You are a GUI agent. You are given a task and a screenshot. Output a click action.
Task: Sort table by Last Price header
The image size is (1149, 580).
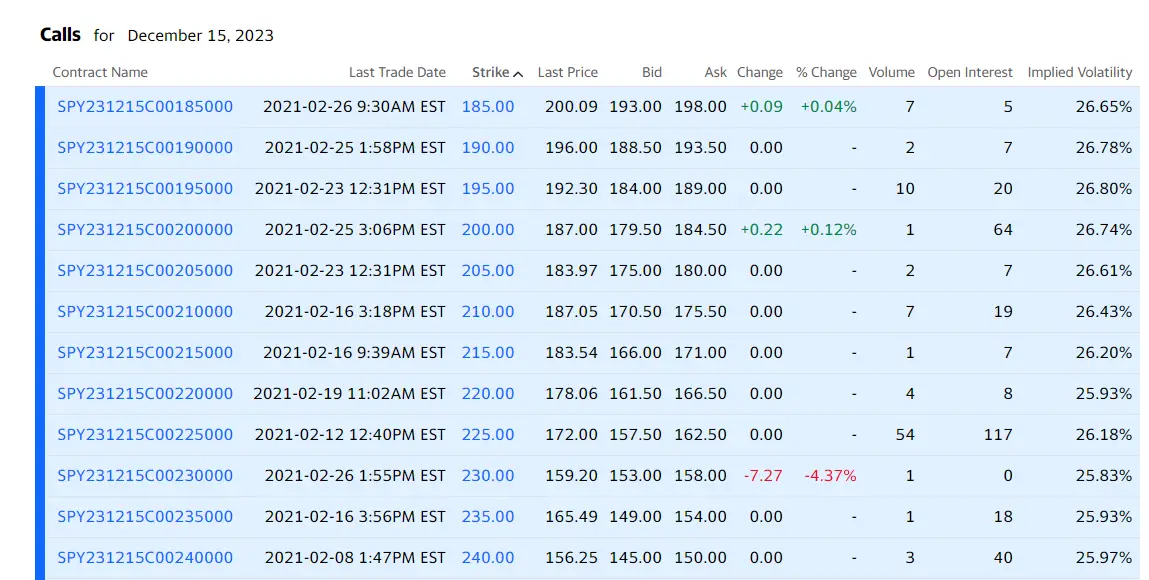tap(567, 72)
